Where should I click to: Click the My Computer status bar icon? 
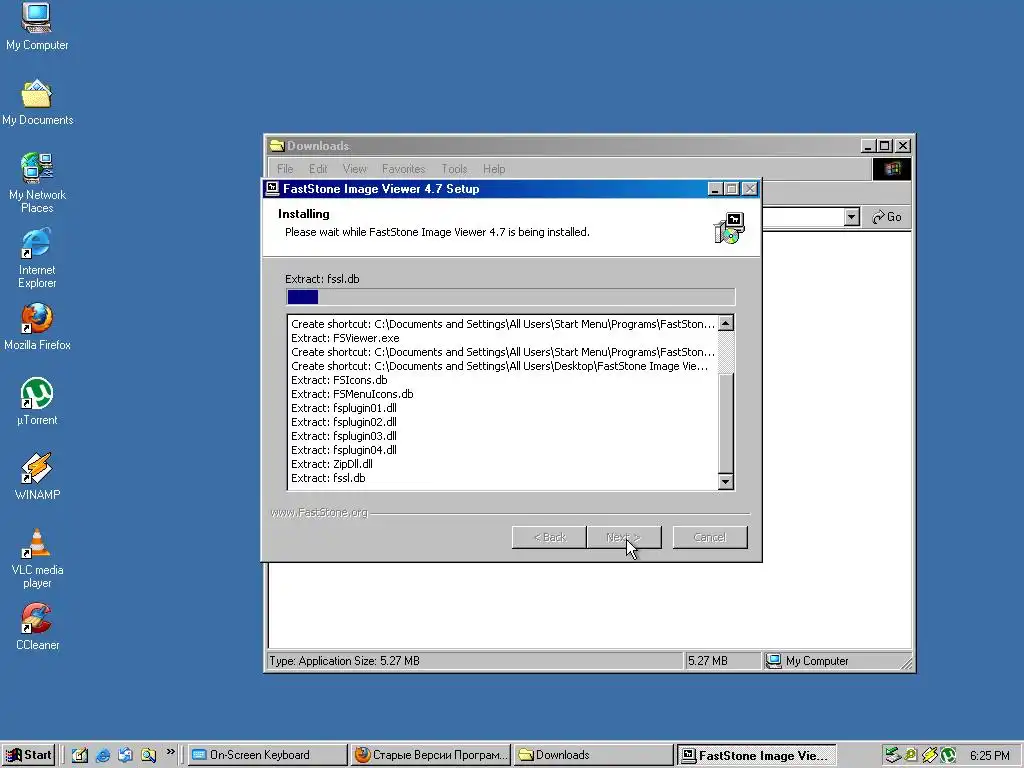[x=774, y=661]
